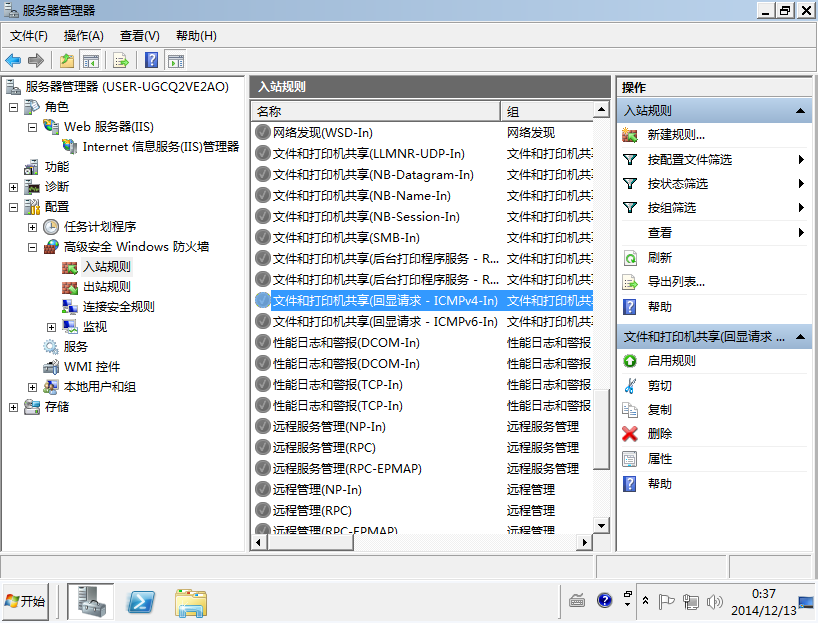Viewport: 818px width, 623px height.
Task: Click the 复制 copy icon
Action: click(630, 410)
